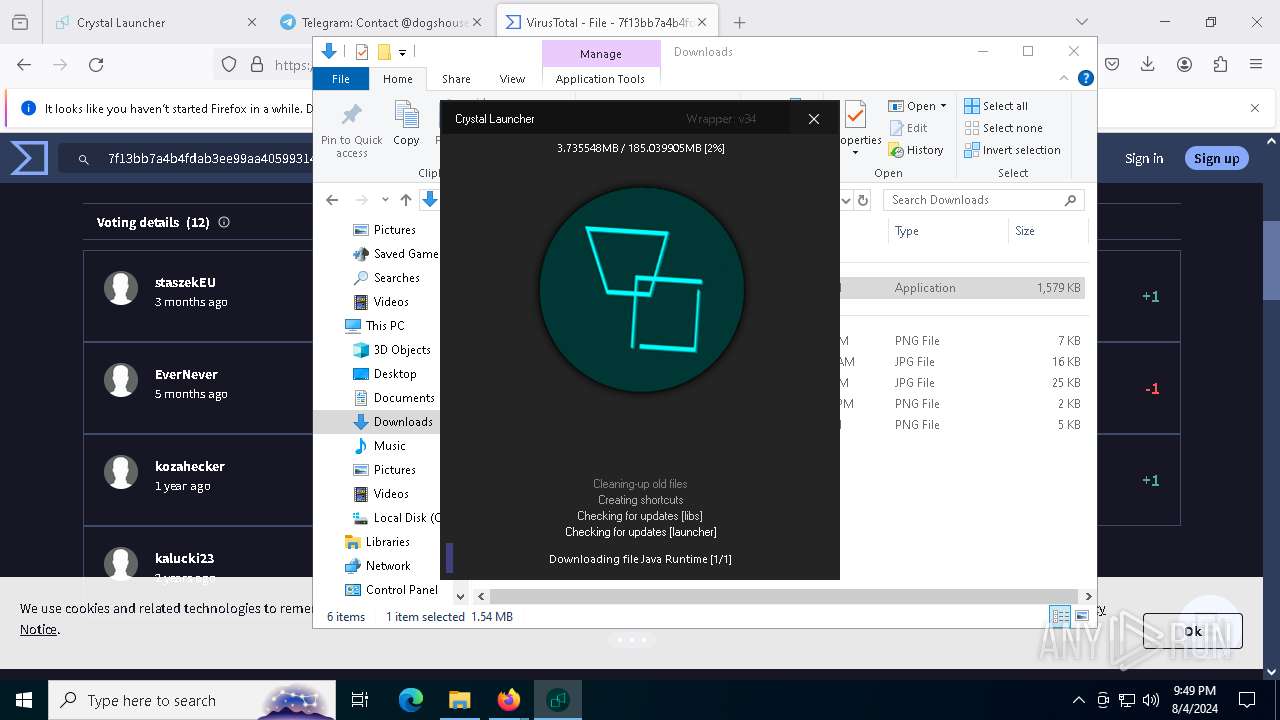
Task: Open voting details info icon
Action: click(x=224, y=222)
